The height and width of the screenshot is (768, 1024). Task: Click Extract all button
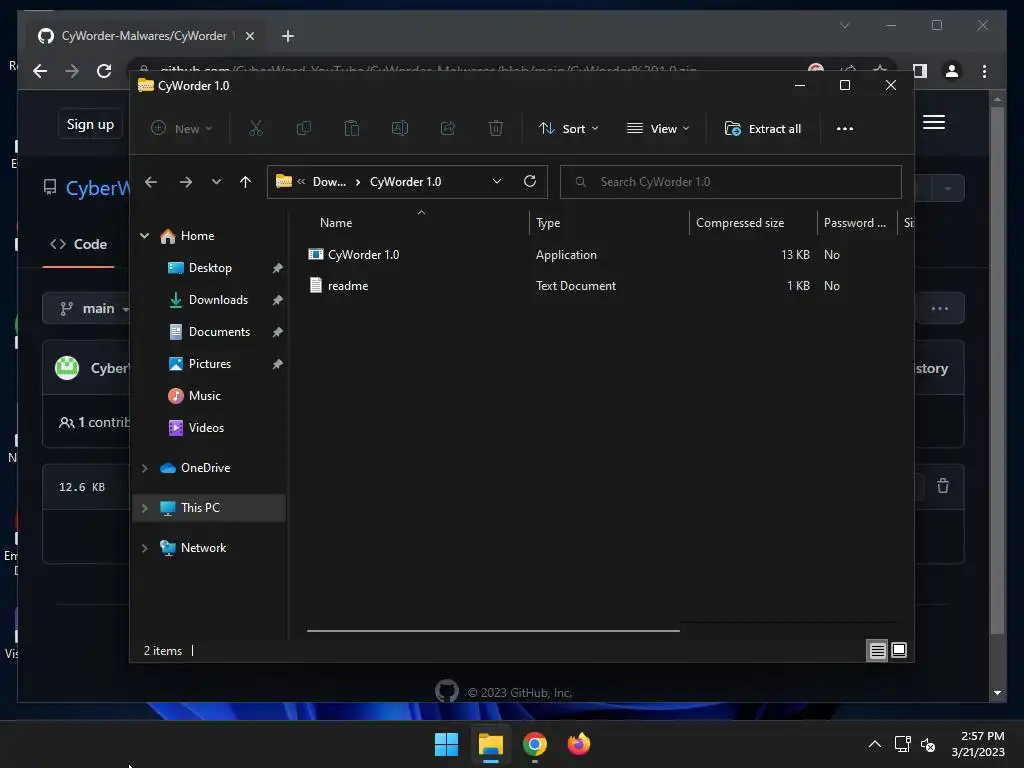click(763, 129)
